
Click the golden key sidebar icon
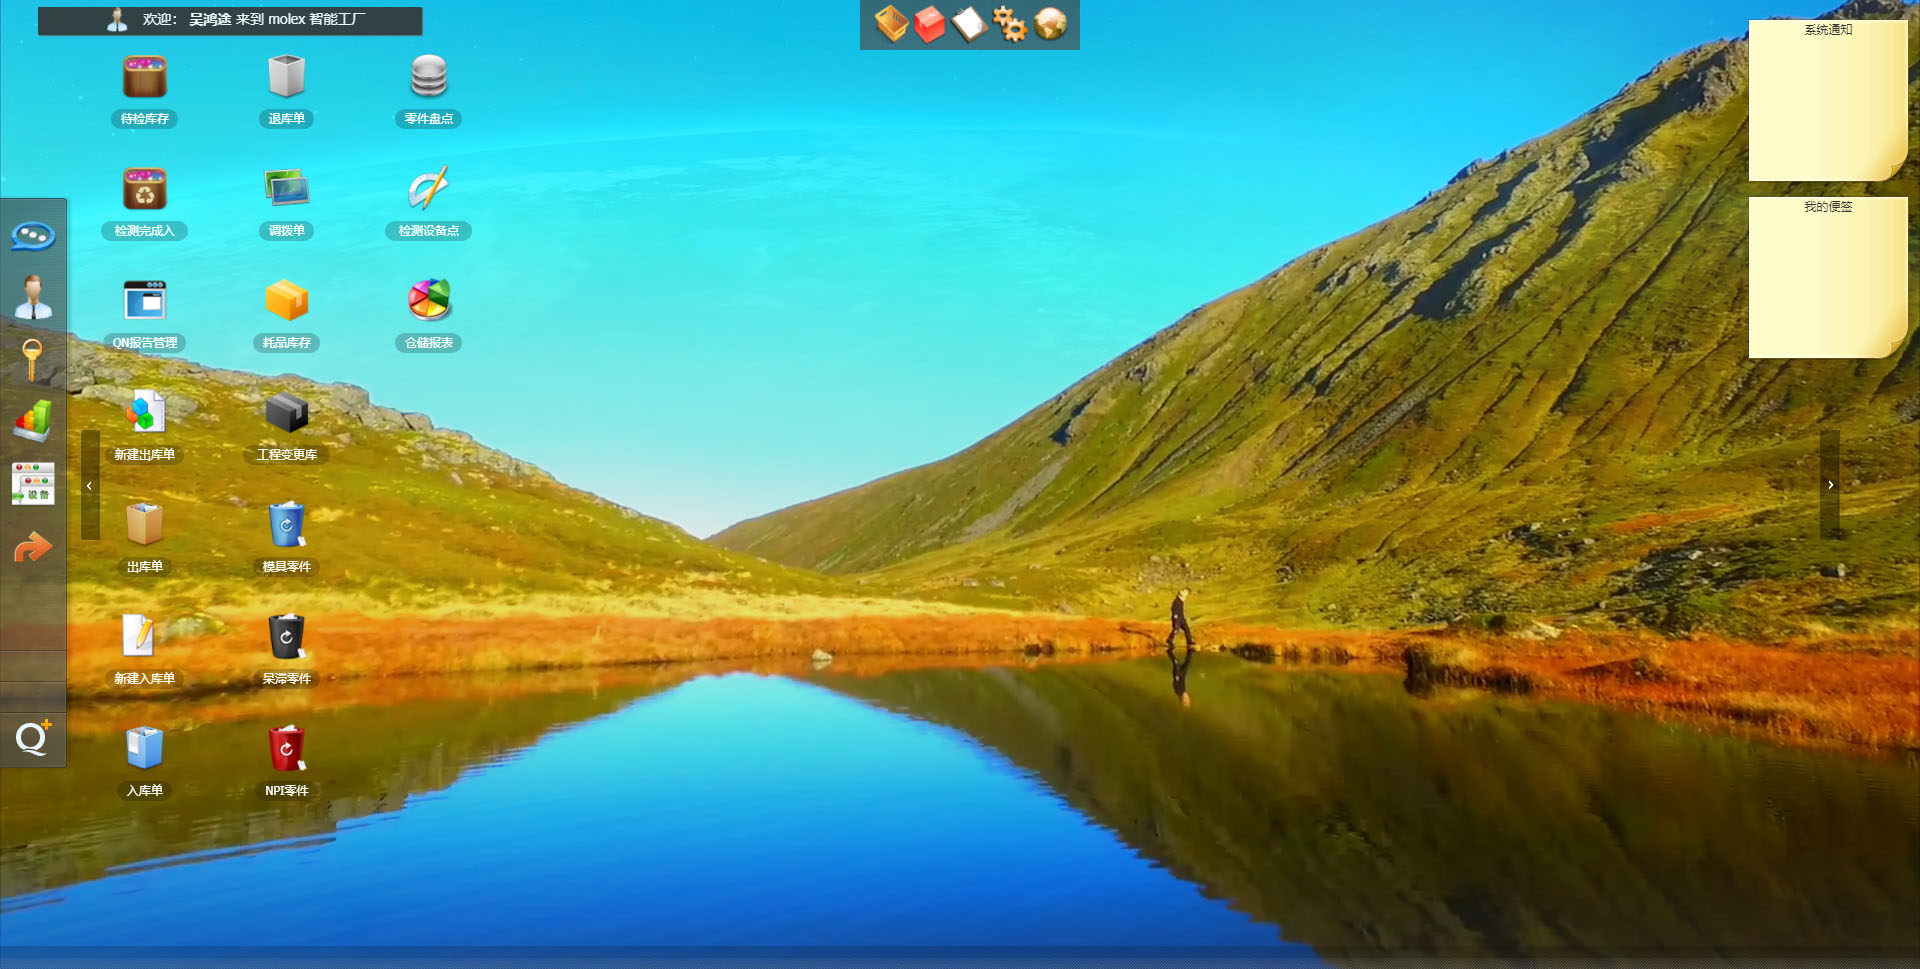[33, 359]
